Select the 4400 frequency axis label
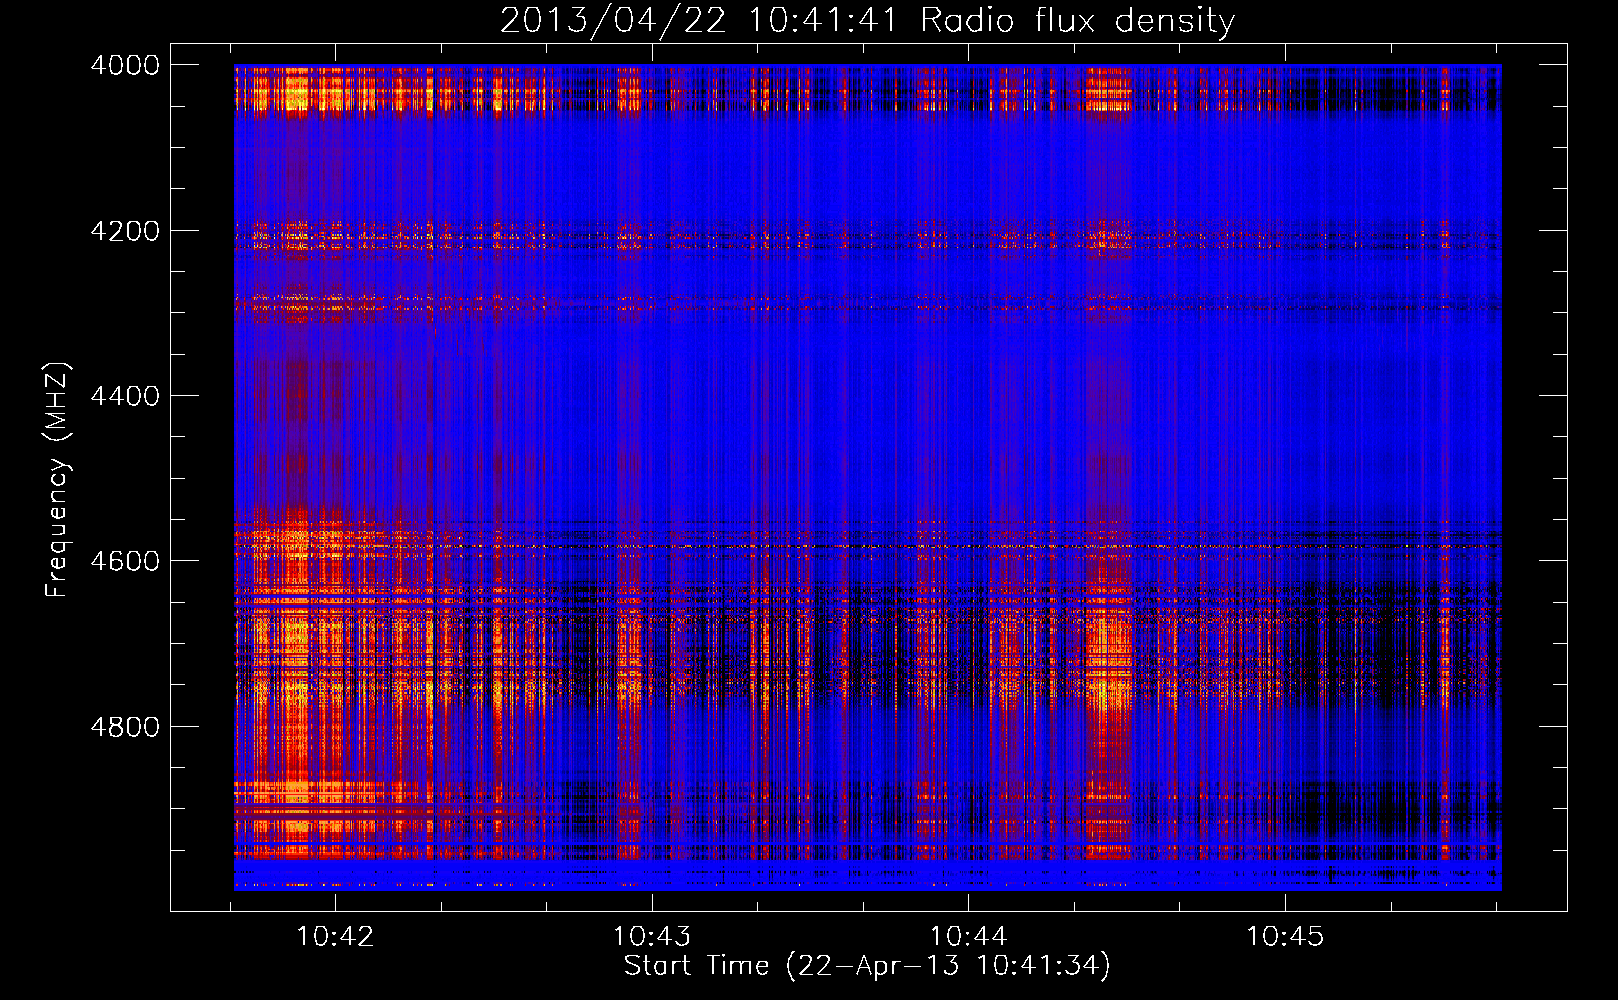This screenshot has height=1000, width=1618. coord(125,396)
